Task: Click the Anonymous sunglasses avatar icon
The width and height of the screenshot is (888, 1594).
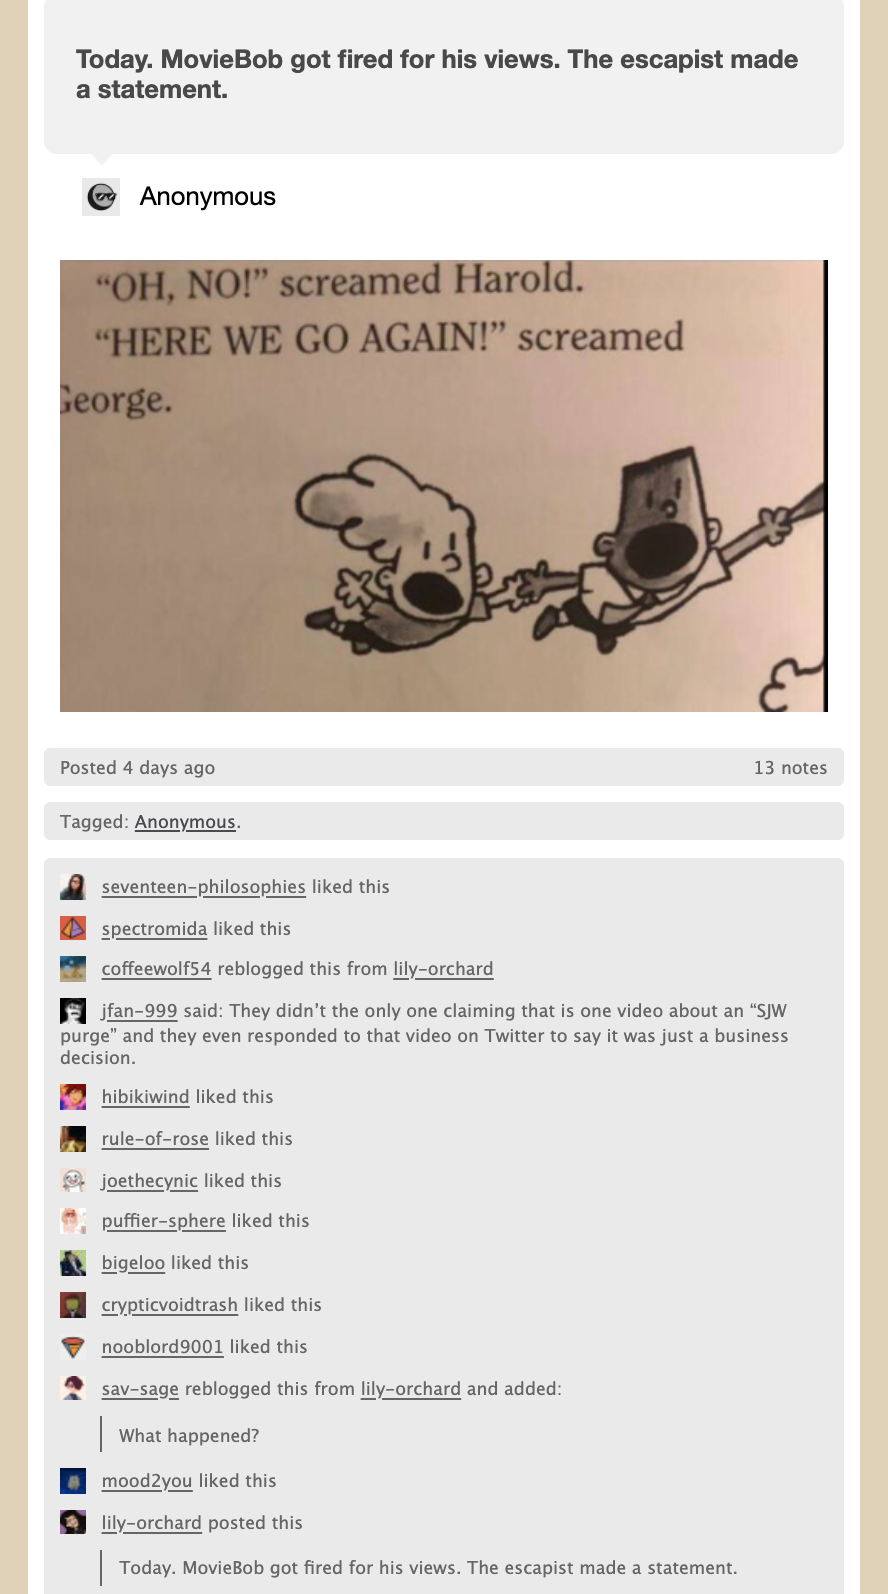Action: (x=101, y=197)
